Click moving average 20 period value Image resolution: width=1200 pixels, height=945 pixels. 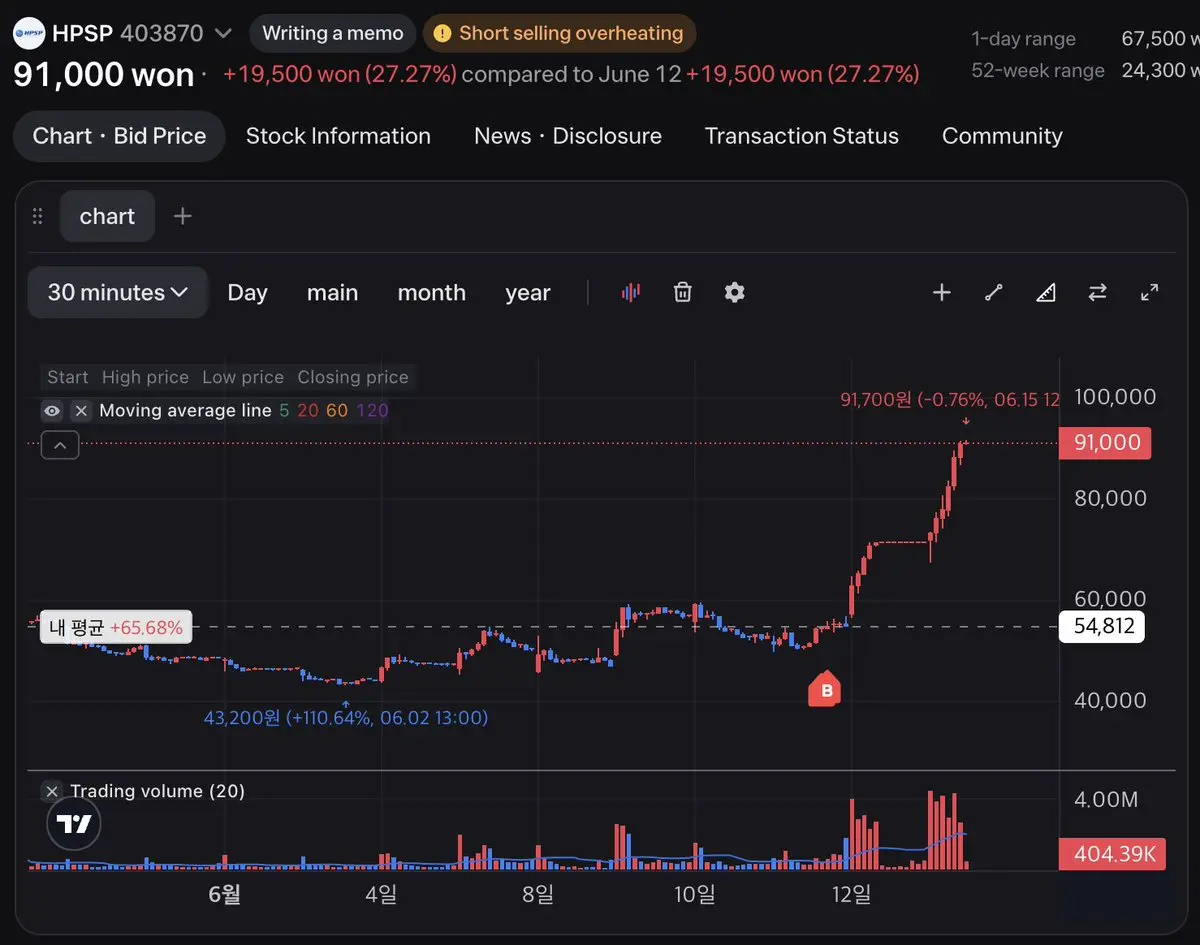[308, 410]
